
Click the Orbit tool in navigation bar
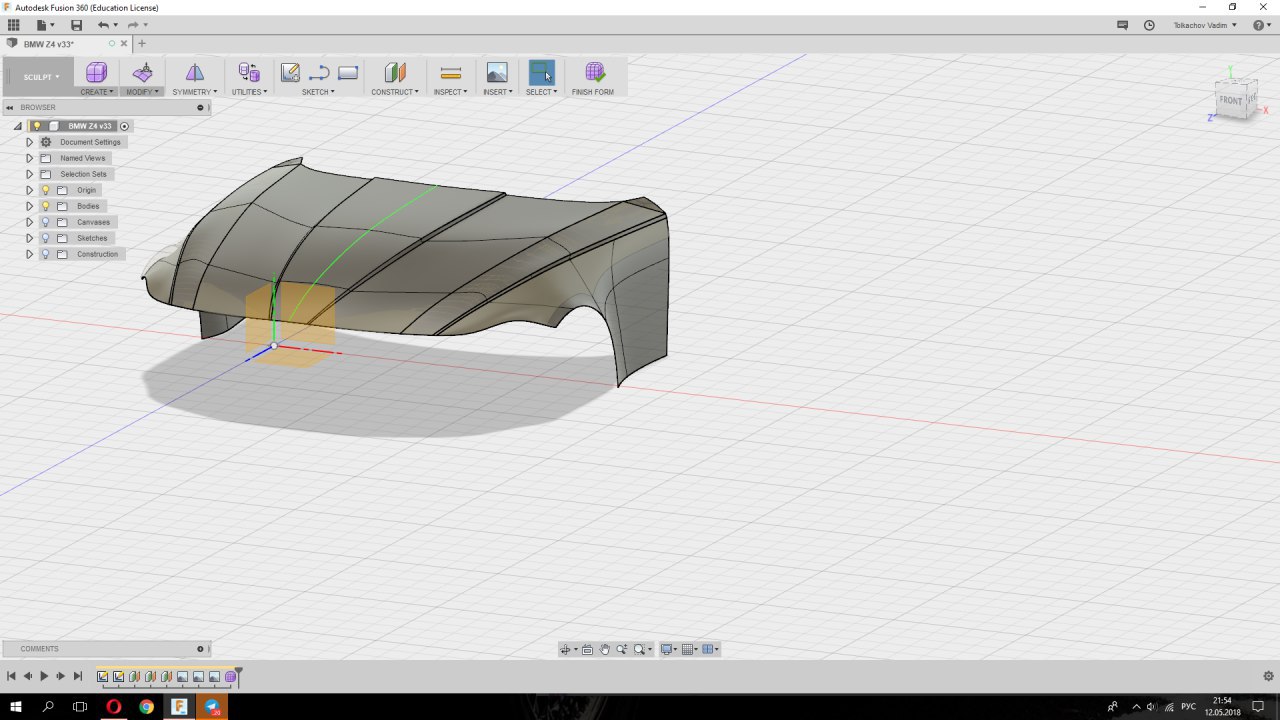[x=565, y=649]
